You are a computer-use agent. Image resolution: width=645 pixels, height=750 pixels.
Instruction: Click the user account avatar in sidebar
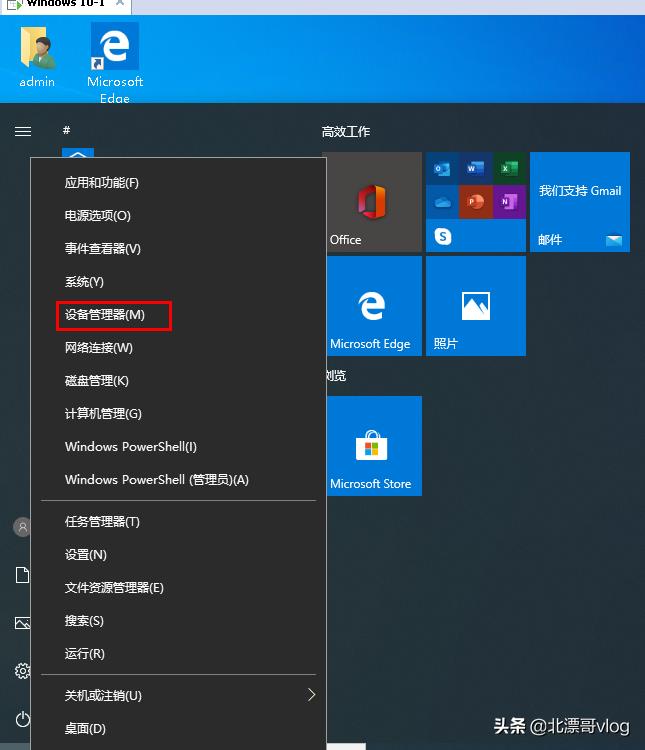pos(22,527)
